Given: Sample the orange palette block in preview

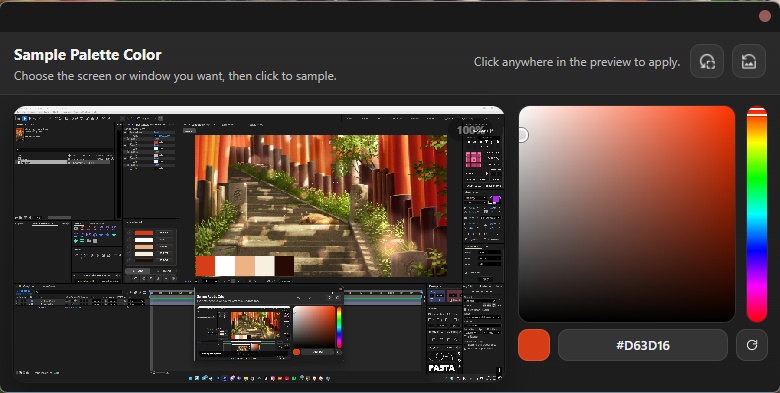Looking at the screenshot, I should [x=205, y=266].
